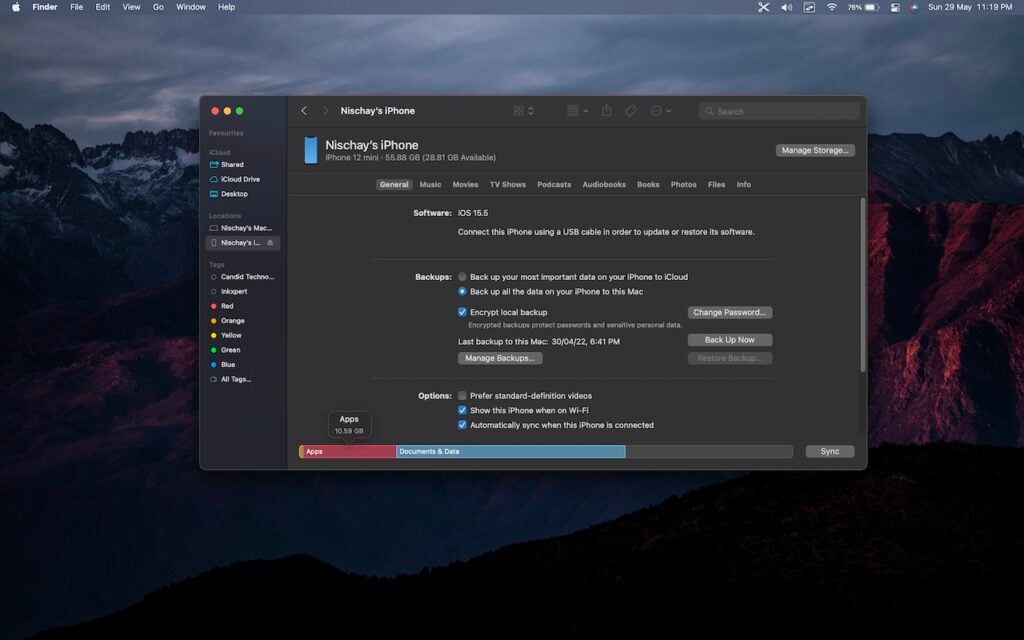The image size is (1024, 640).
Task: Switch to the Audiobooks tab
Action: pyautogui.click(x=604, y=185)
